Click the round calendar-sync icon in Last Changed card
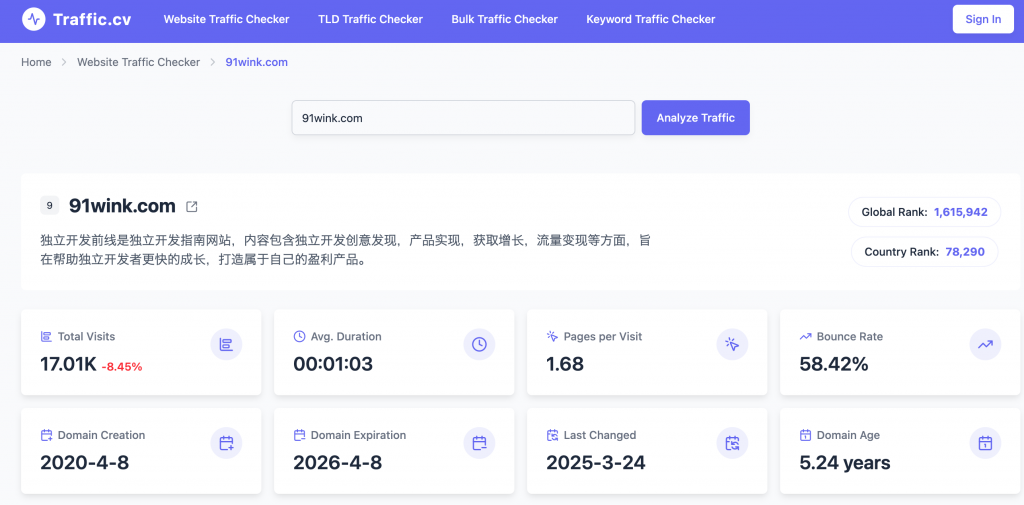The height and width of the screenshot is (505, 1024). pyautogui.click(x=732, y=443)
